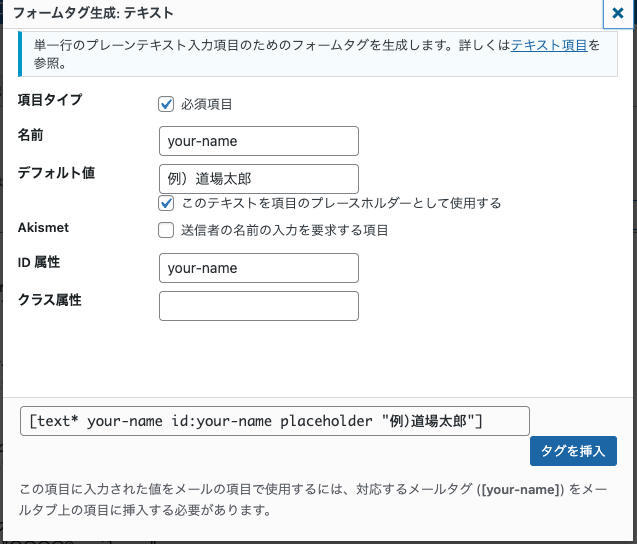Click the 名前 field label

tap(30, 135)
